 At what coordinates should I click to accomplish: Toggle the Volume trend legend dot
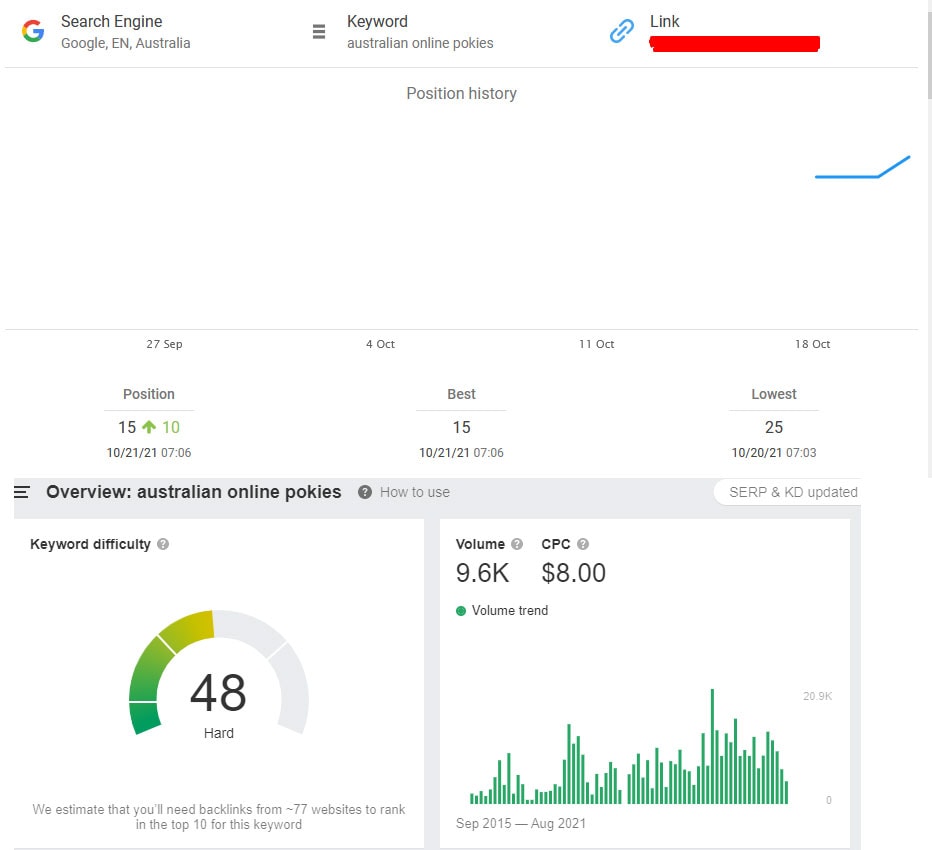tap(461, 611)
